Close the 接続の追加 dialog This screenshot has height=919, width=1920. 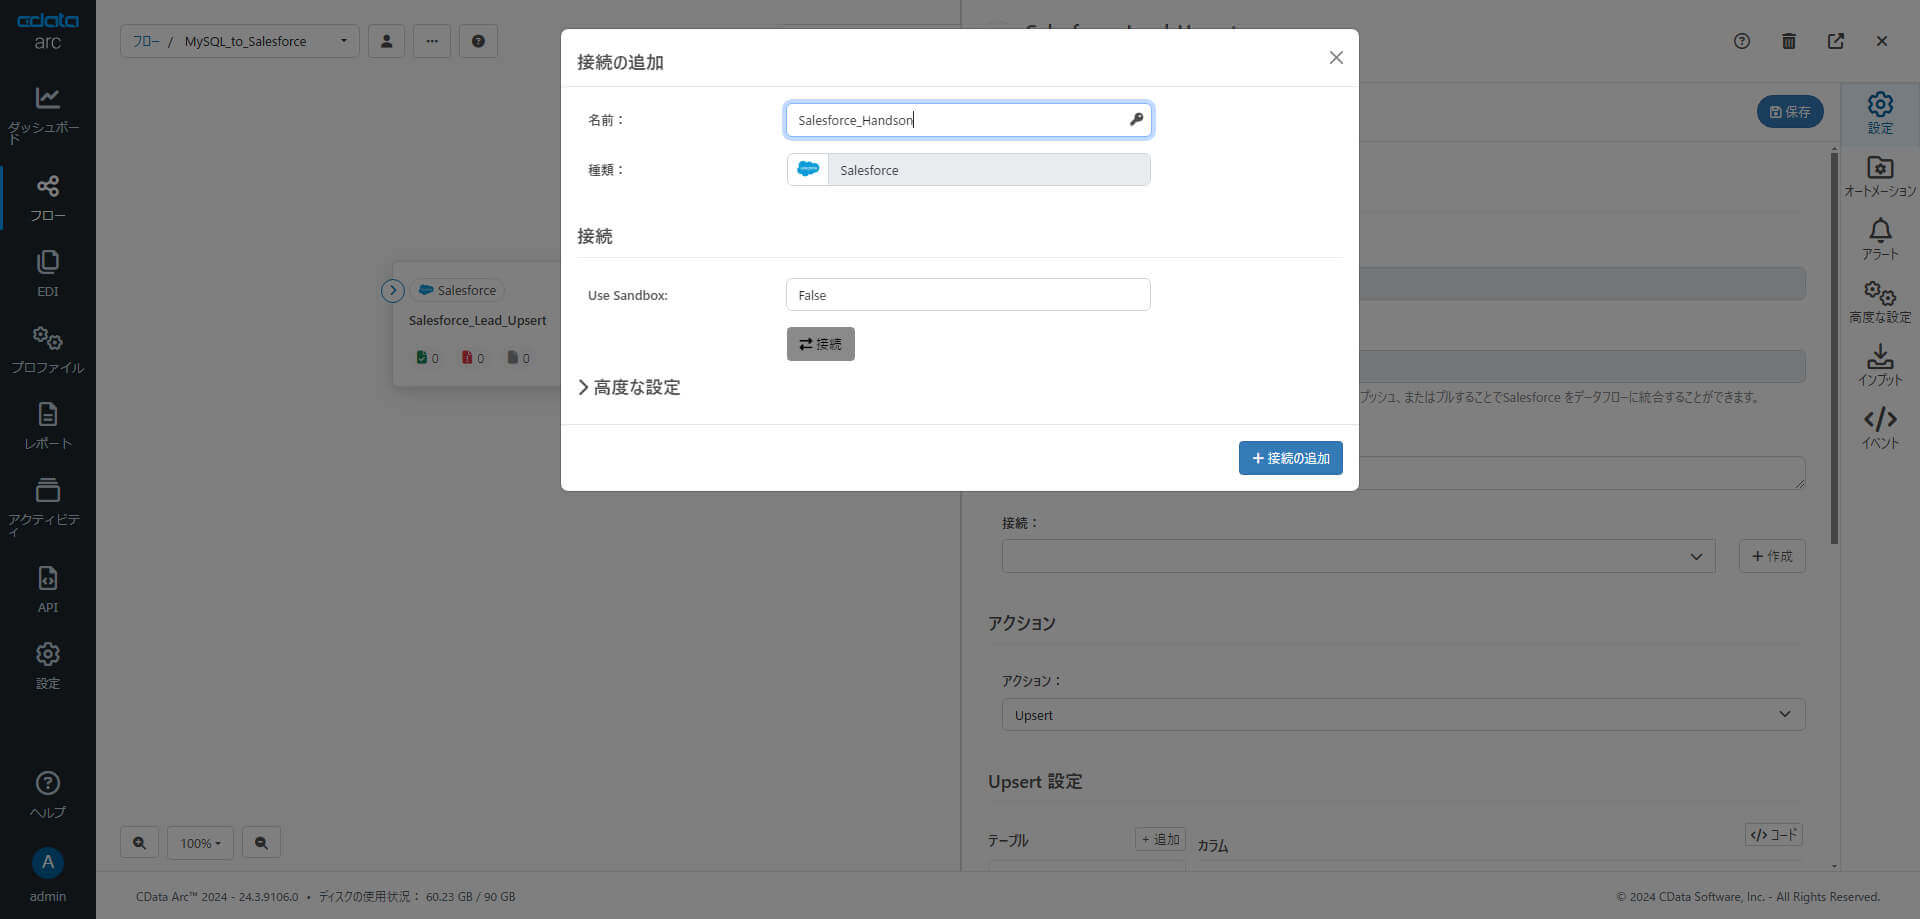tap(1336, 58)
